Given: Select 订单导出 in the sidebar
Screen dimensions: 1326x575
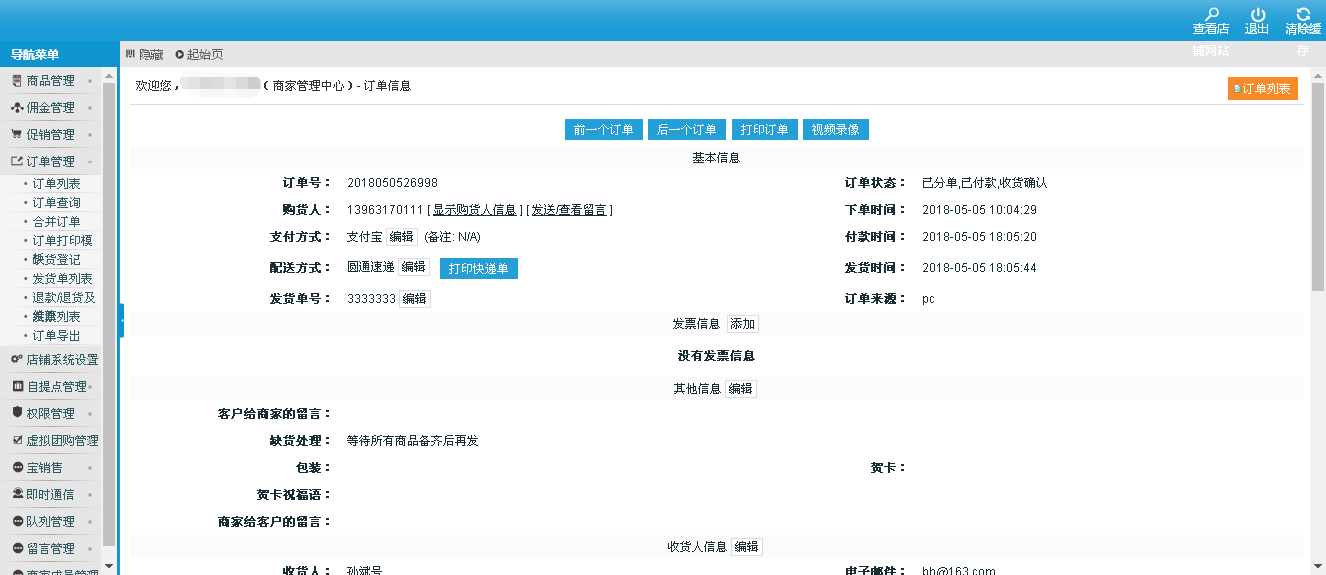Looking at the screenshot, I should click(x=56, y=336).
